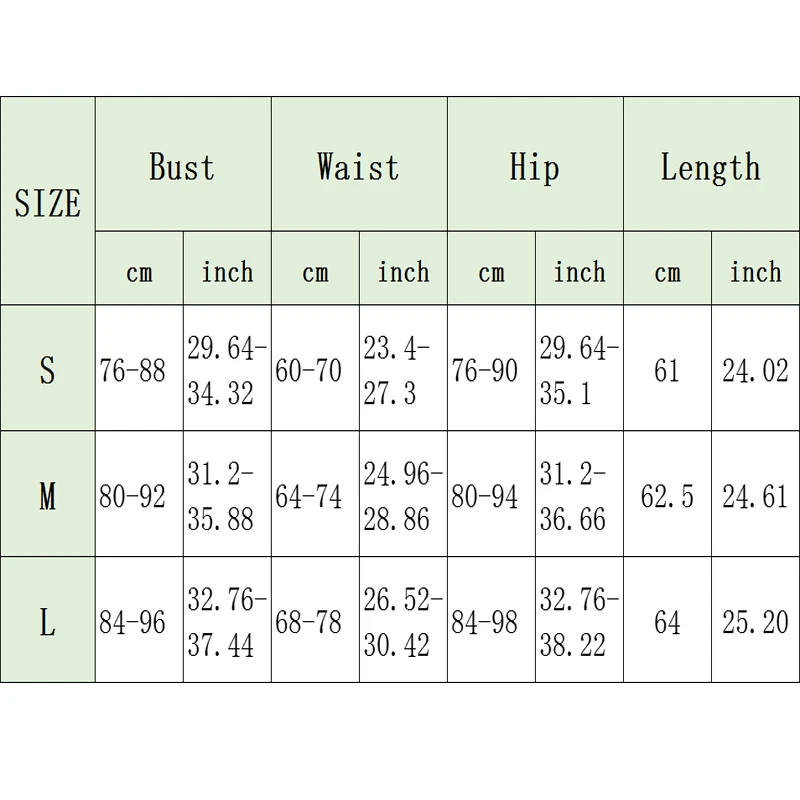Click the Hip column header
This screenshot has height=800, width=800.
coord(535,164)
